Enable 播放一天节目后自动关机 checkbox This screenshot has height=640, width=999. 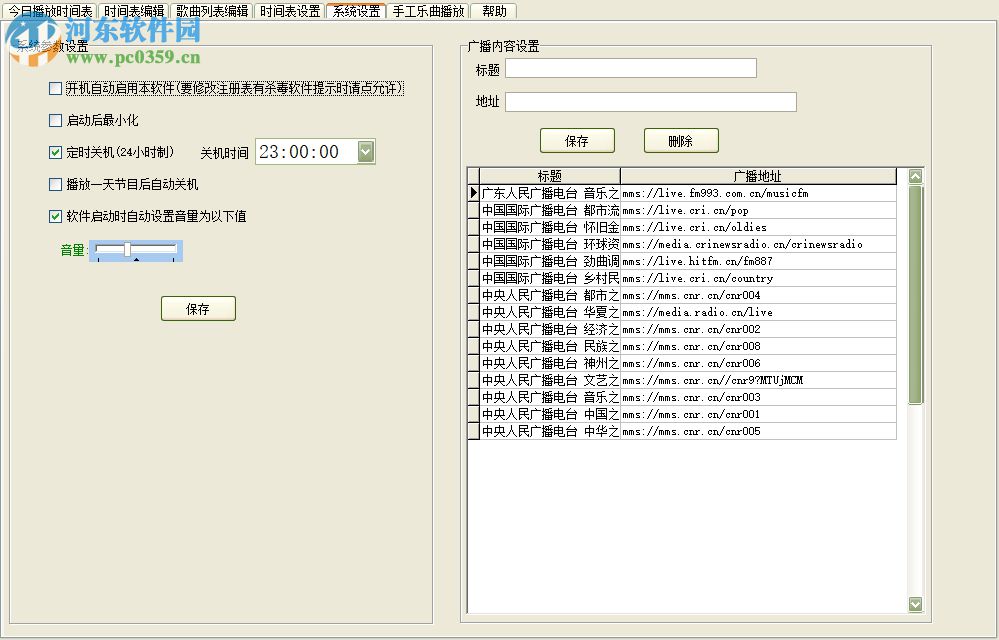pyautogui.click(x=55, y=185)
